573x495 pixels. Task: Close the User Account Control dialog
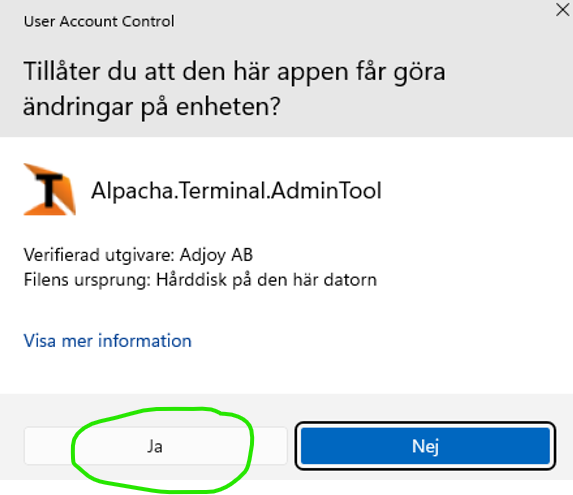tap(563, 10)
